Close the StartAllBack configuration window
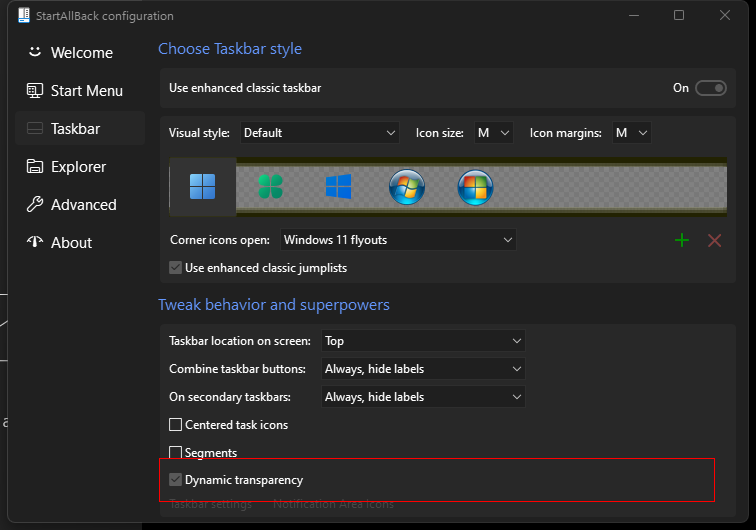 point(725,15)
